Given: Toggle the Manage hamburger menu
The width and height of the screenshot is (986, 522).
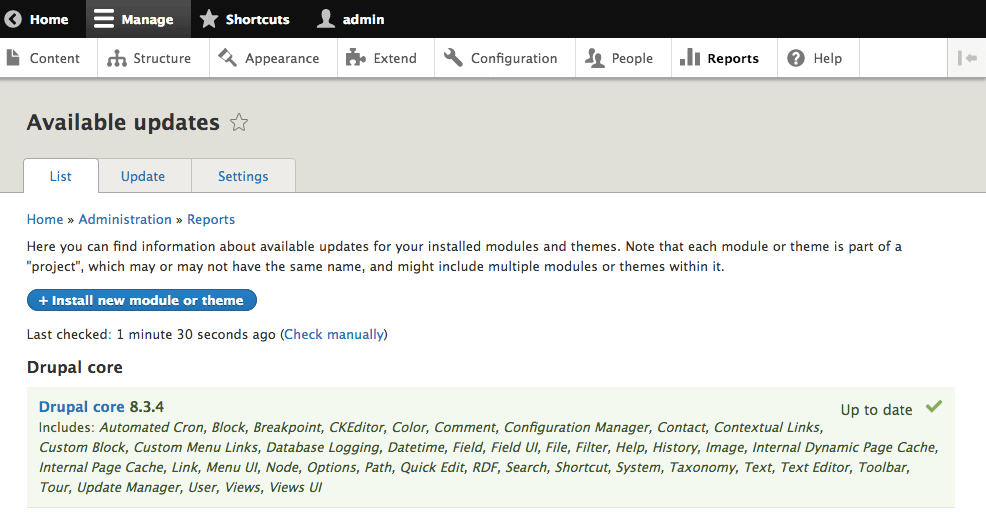Looking at the screenshot, I should (104, 19).
